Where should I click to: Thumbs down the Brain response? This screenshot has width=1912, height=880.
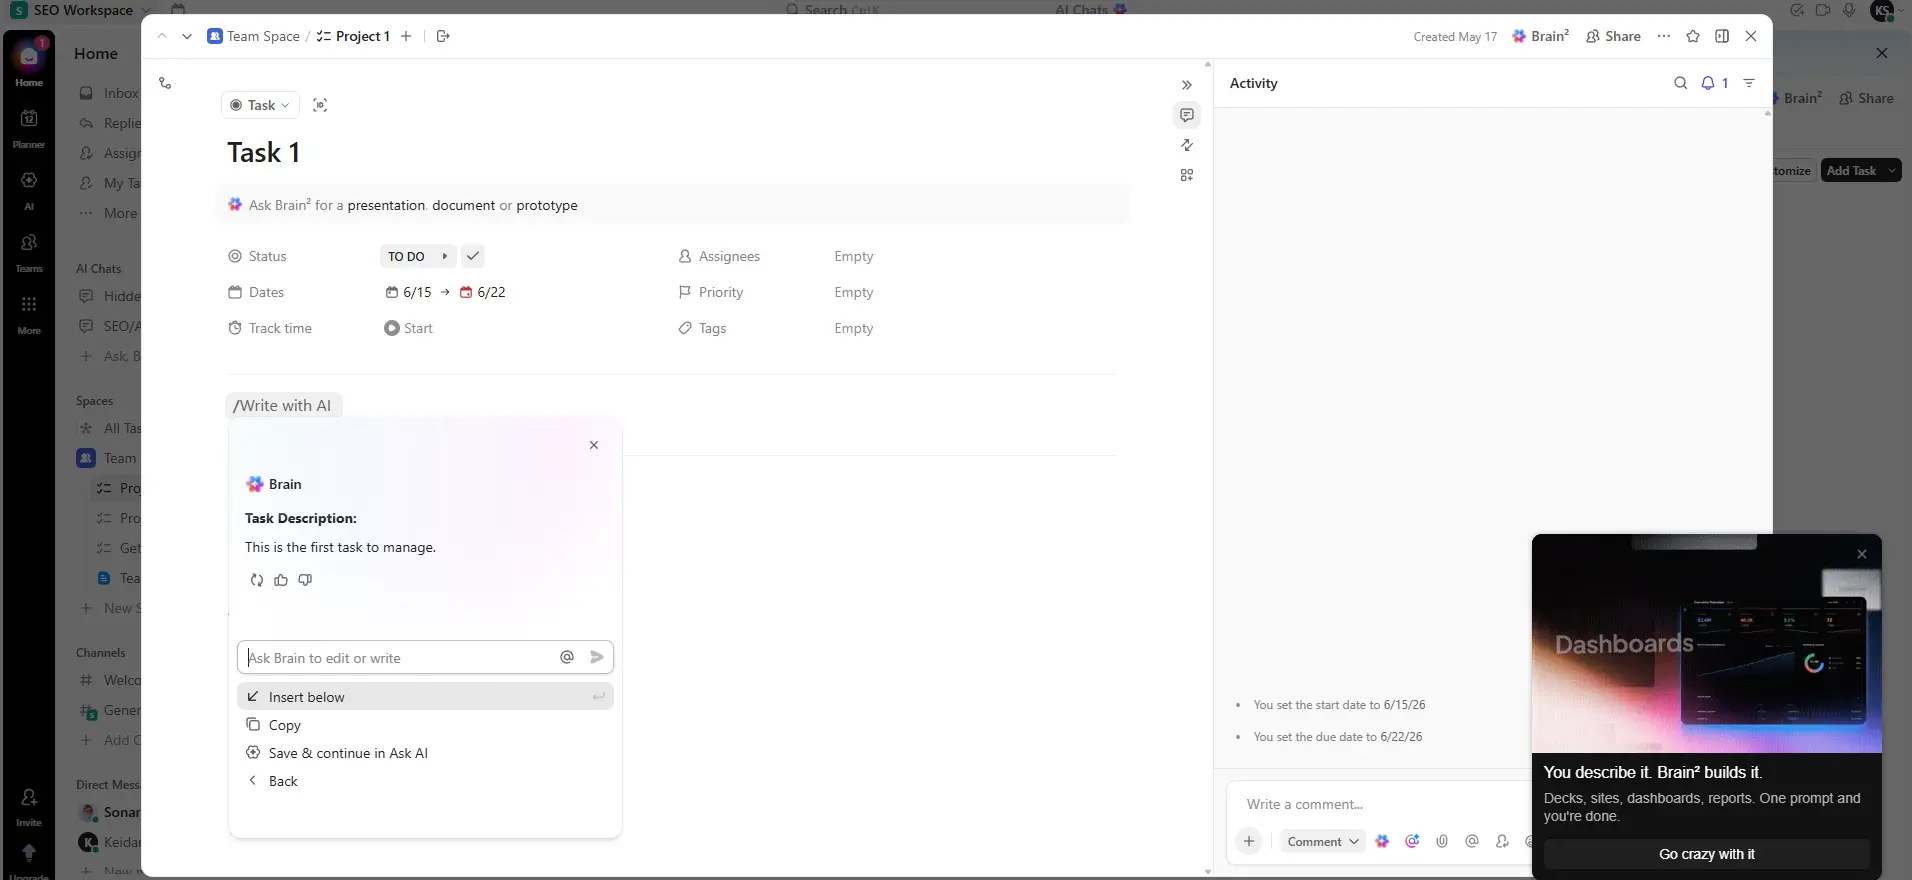(305, 580)
